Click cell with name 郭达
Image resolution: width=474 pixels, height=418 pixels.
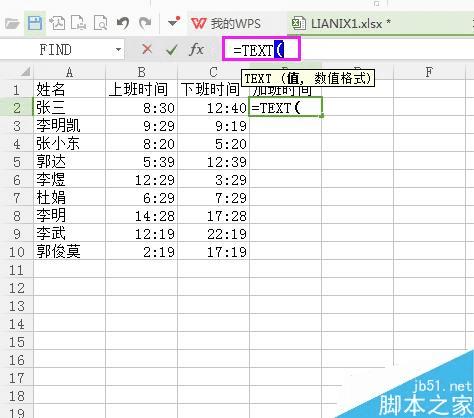(x=69, y=161)
